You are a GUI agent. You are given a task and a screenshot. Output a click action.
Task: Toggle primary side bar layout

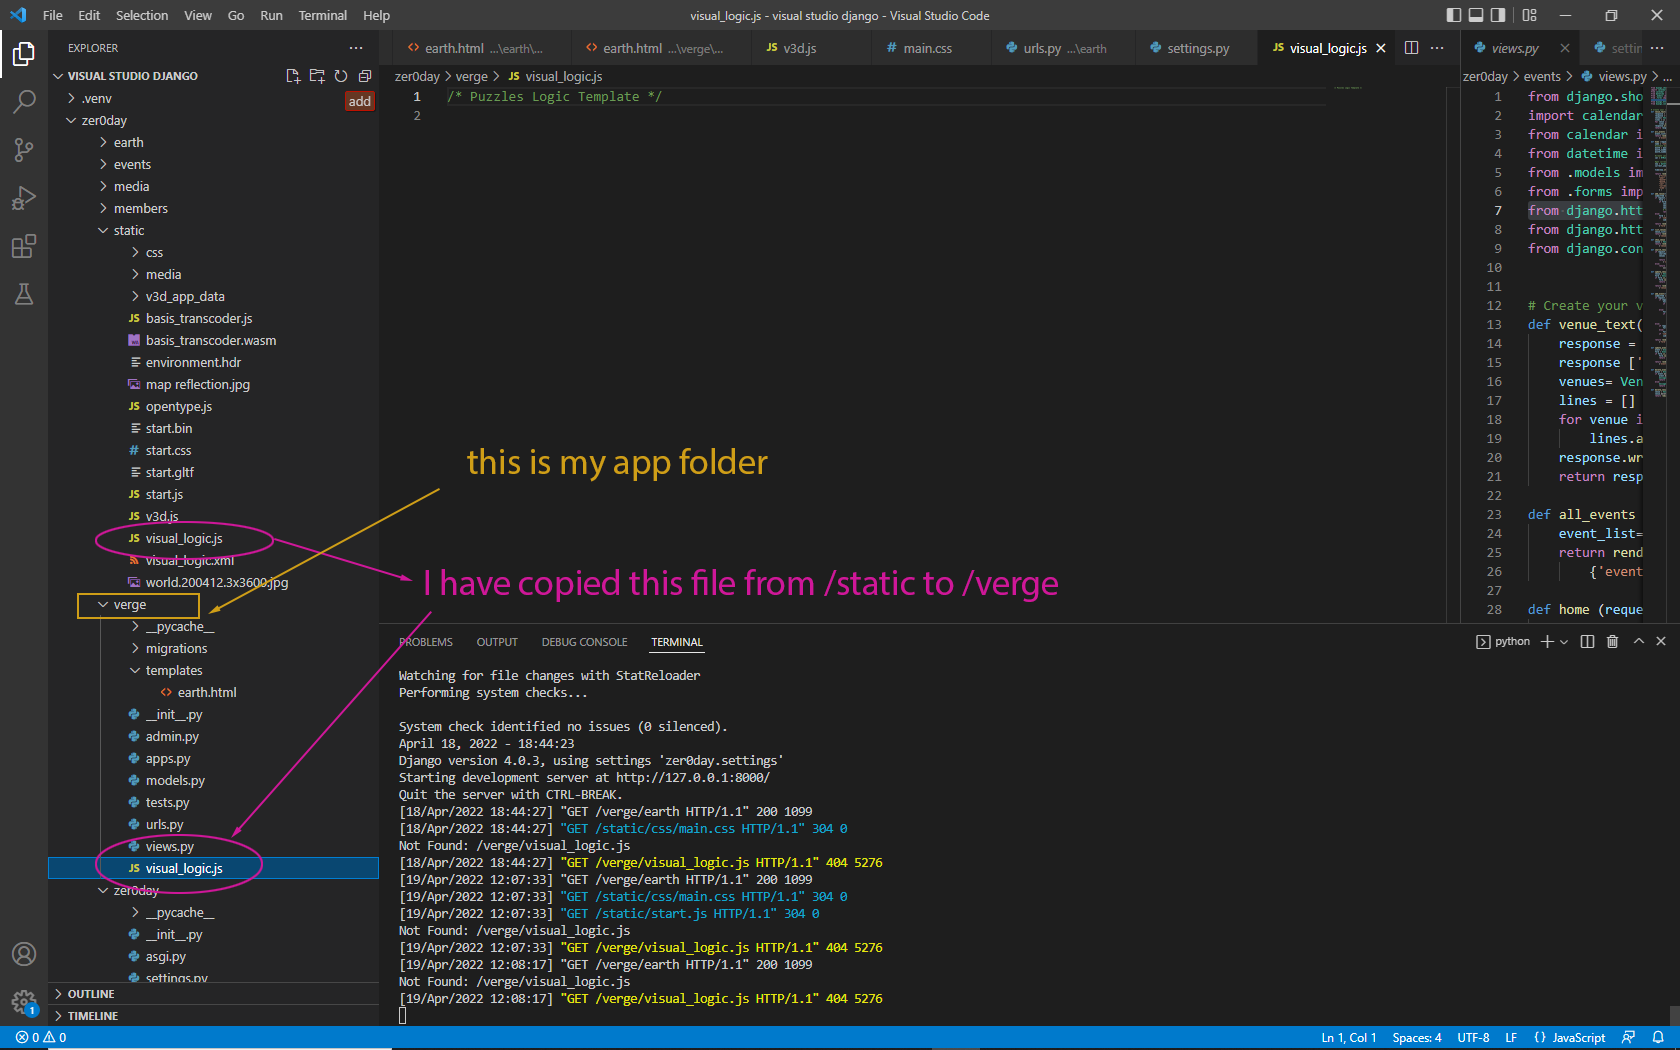tap(1453, 15)
